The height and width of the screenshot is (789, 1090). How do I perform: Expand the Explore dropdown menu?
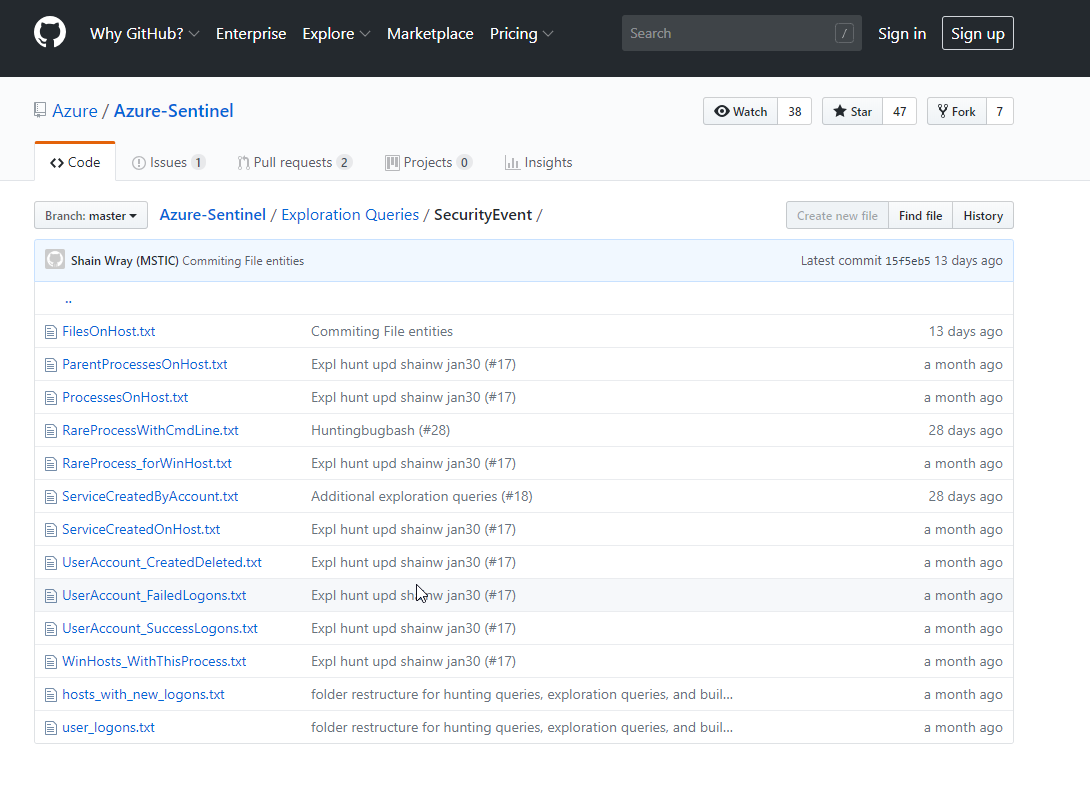[x=336, y=33]
